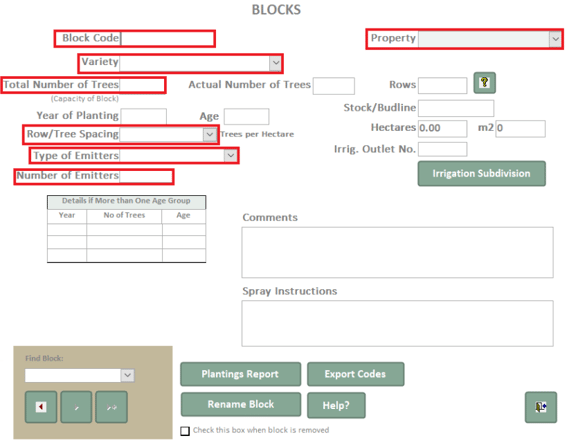Click the Help? button
The width and height of the screenshot is (569, 445).
coord(336,405)
